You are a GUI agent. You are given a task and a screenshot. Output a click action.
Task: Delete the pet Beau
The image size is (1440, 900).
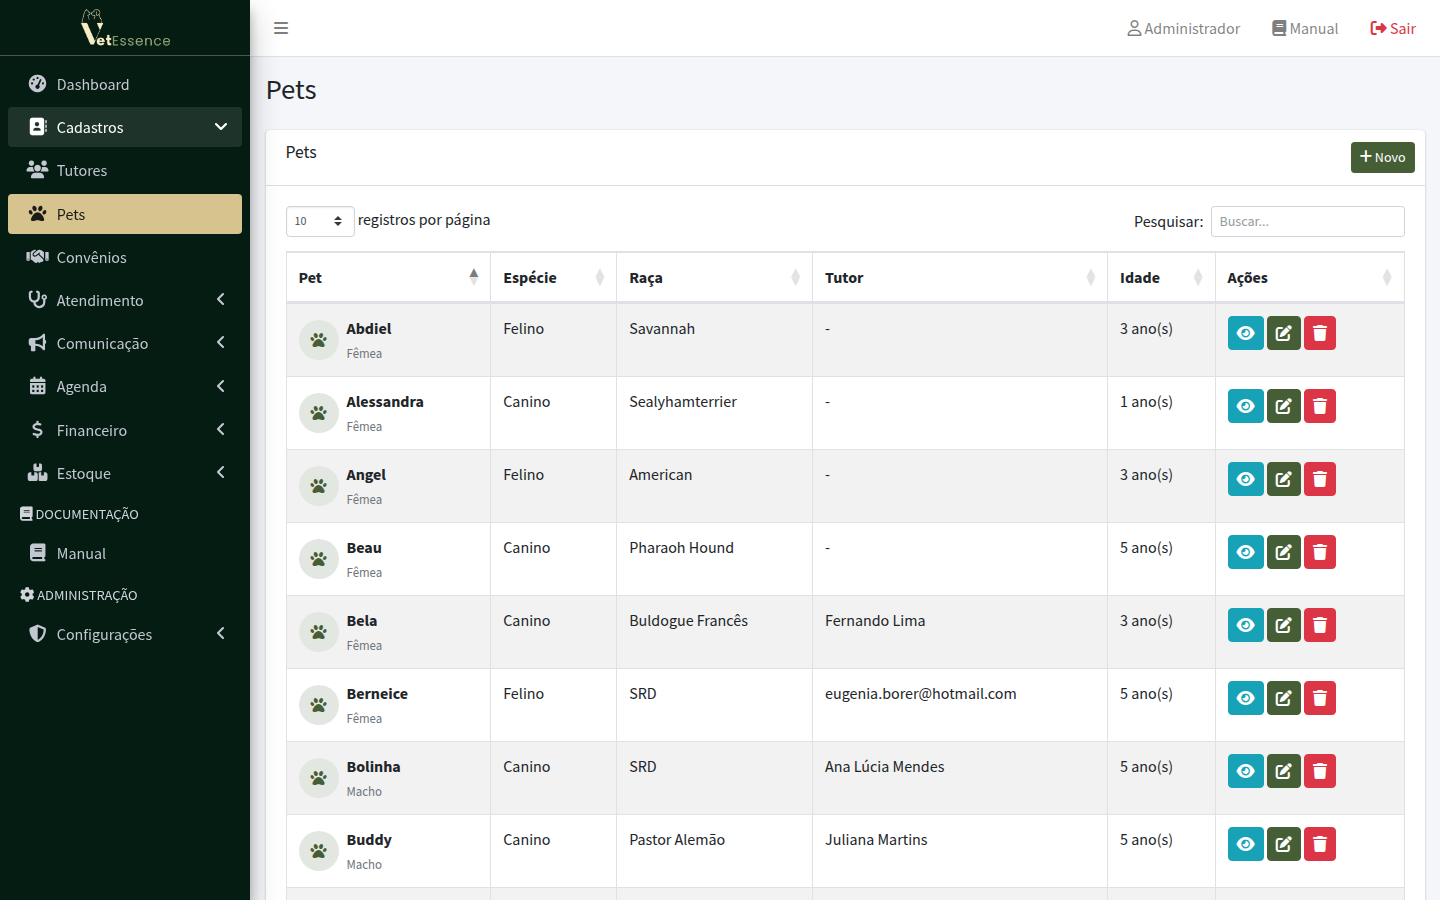coord(1320,552)
